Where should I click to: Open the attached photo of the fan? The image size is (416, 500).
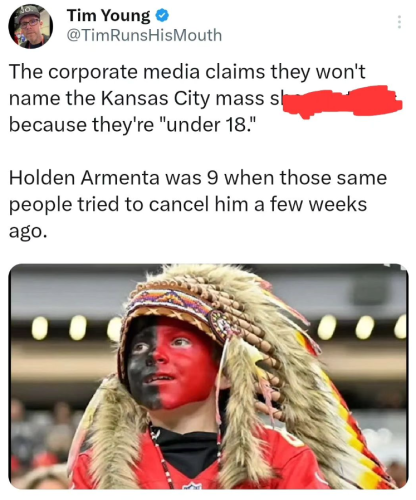click(x=208, y=376)
